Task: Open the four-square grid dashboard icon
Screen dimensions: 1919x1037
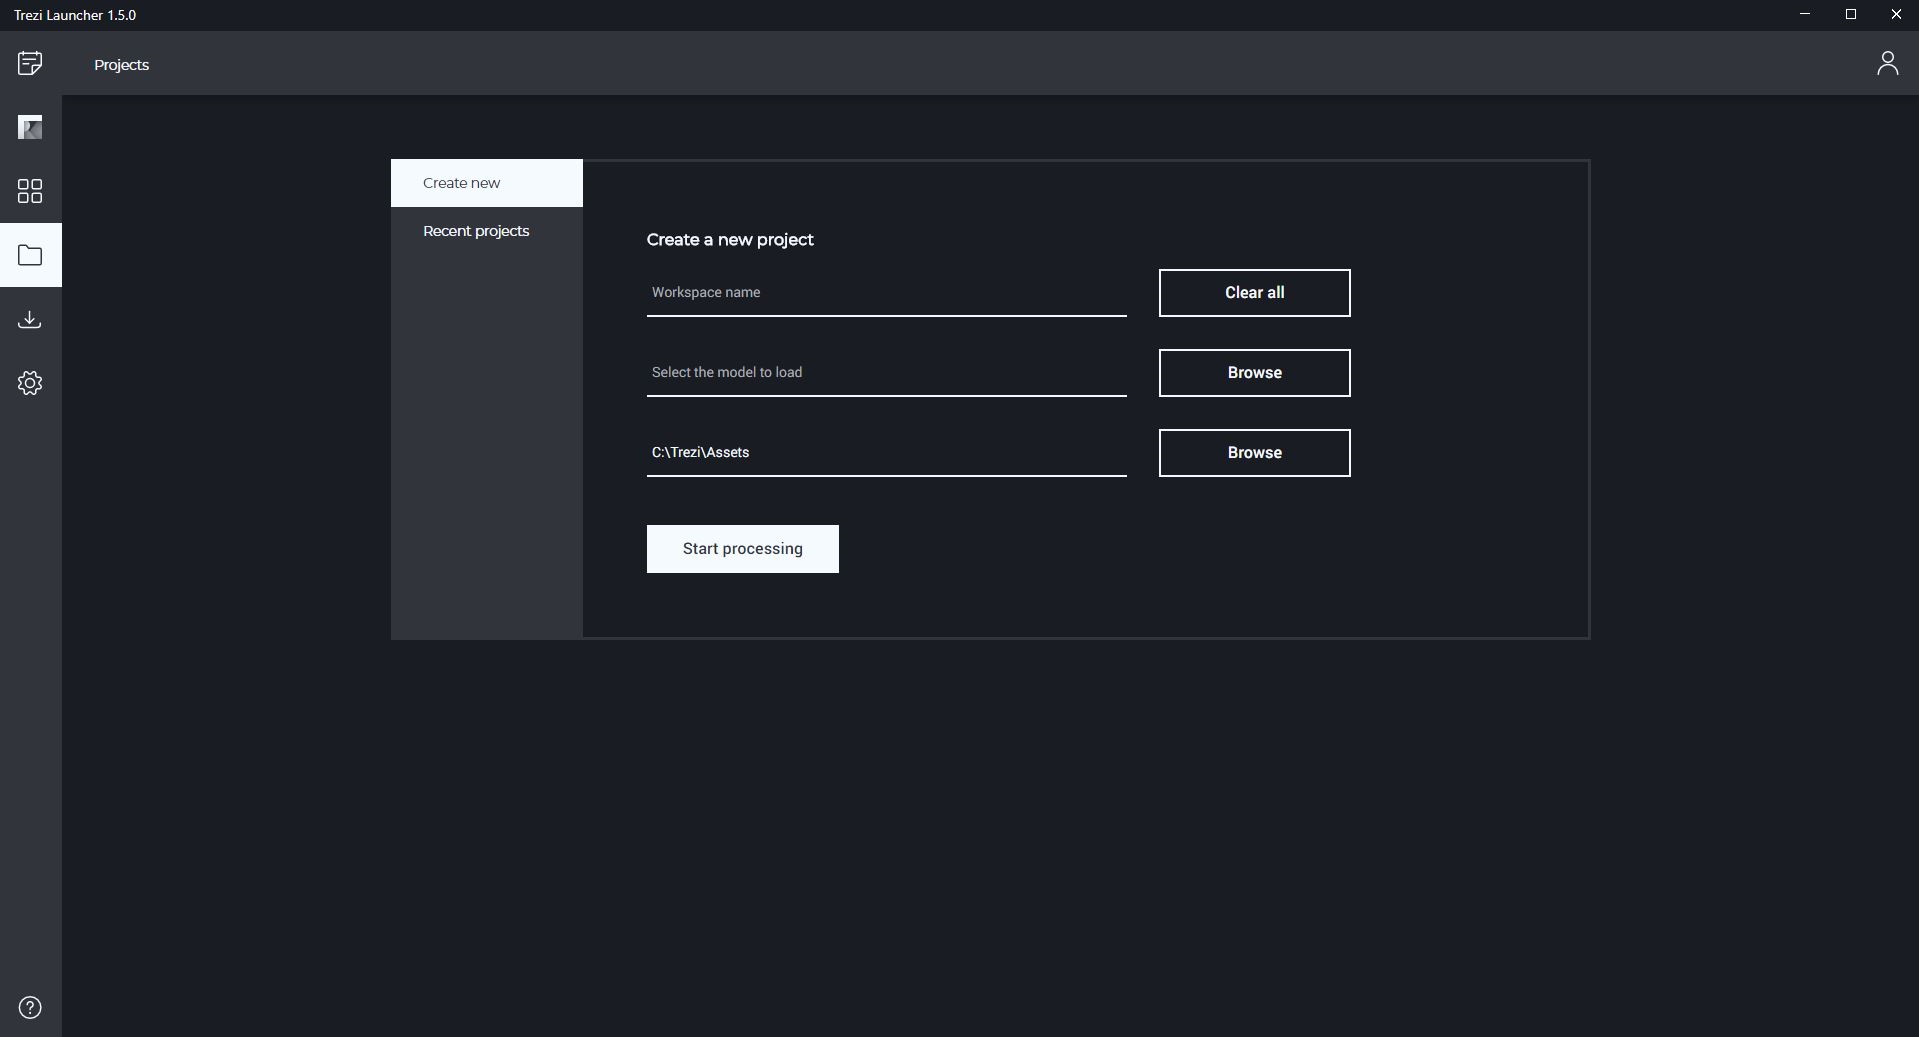Action: (30, 191)
